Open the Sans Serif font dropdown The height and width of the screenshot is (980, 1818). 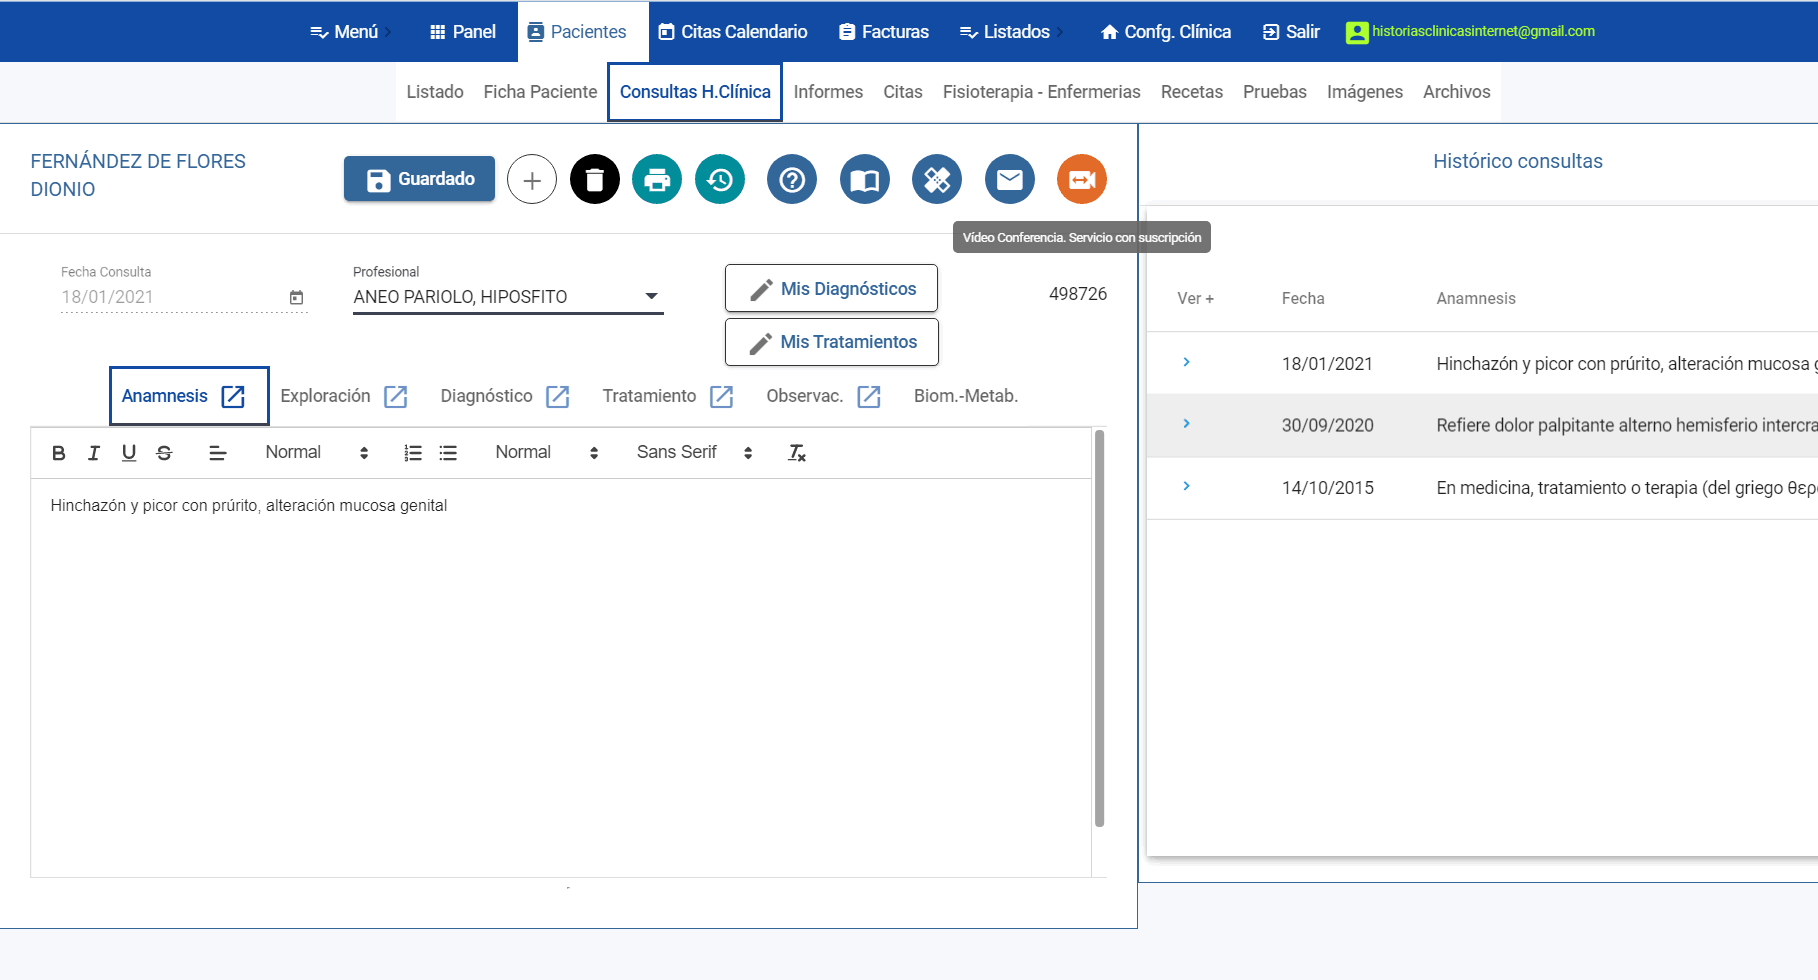coord(694,453)
